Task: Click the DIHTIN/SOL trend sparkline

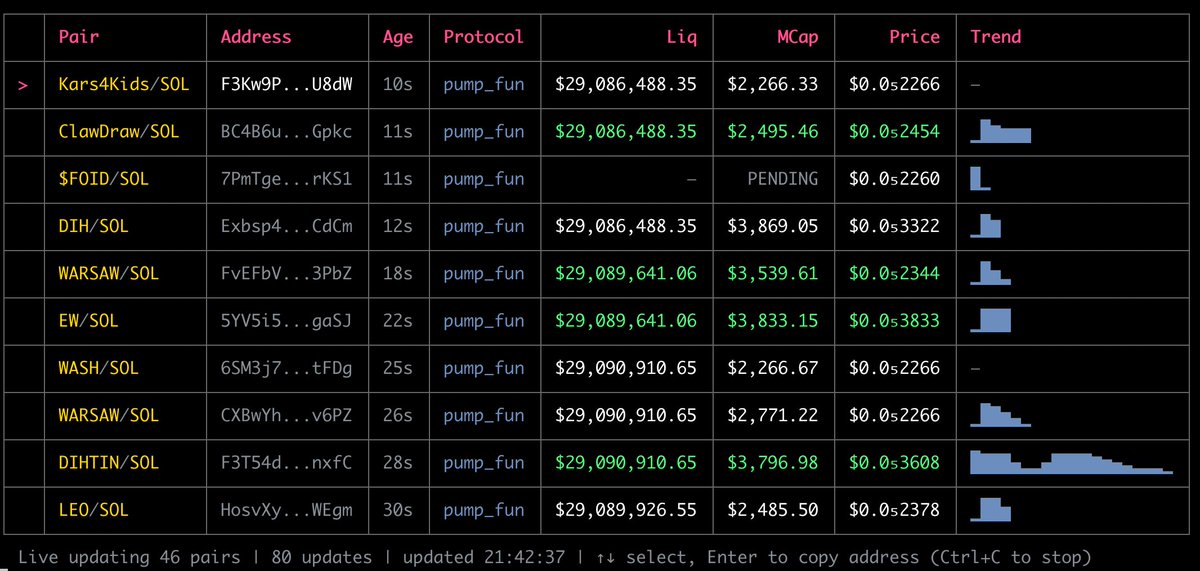Action: click(1071, 463)
